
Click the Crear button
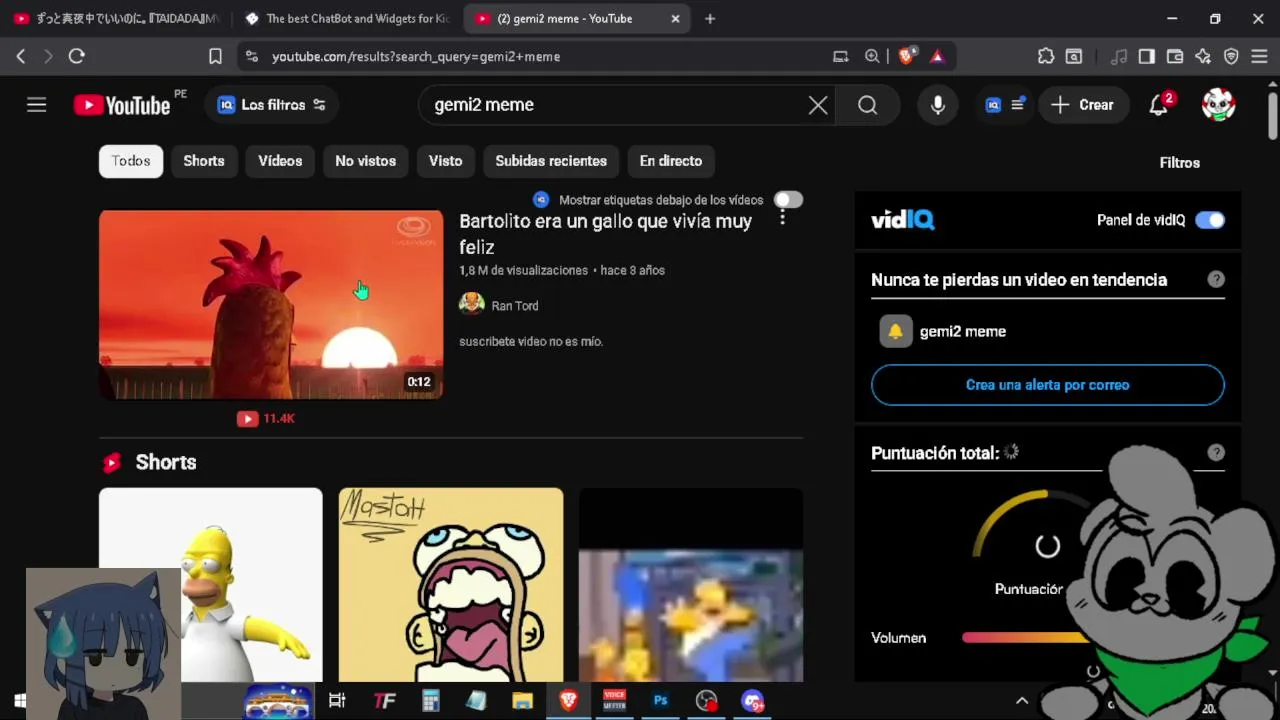(x=1083, y=105)
